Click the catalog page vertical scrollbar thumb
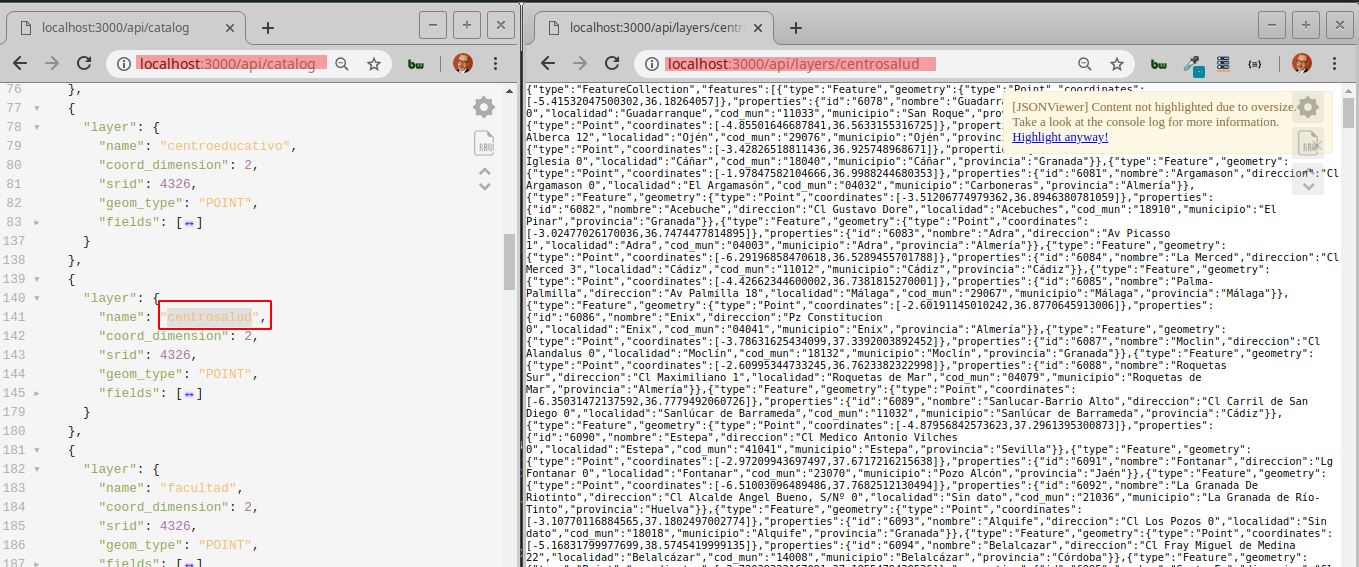1359x567 pixels. 510,261
